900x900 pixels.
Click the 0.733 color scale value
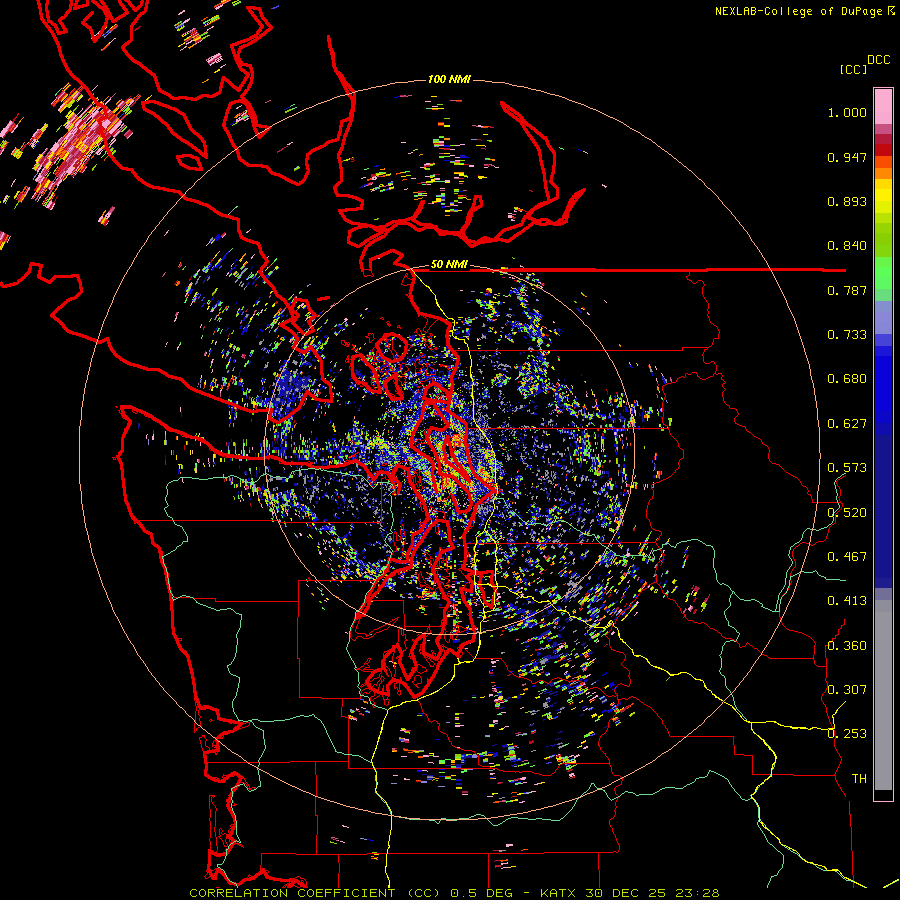847,335
